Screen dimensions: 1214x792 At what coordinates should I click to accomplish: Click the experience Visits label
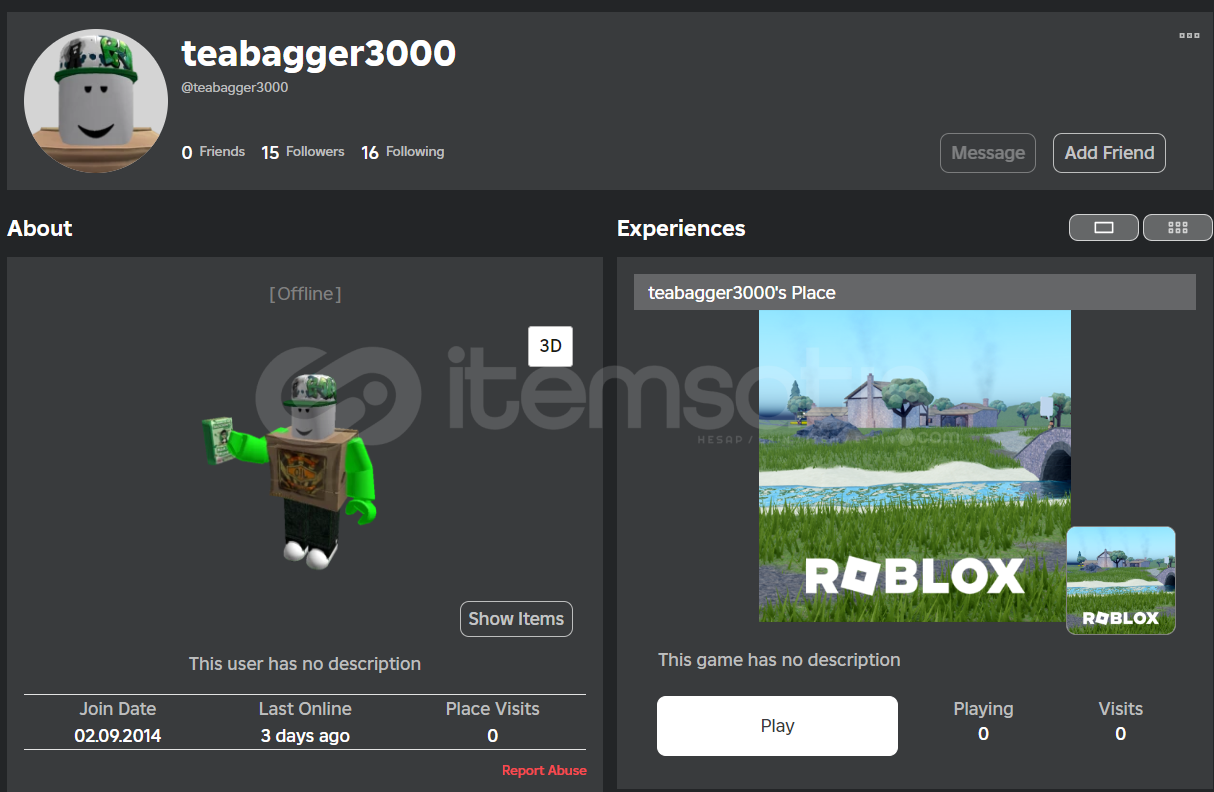tap(1120, 709)
